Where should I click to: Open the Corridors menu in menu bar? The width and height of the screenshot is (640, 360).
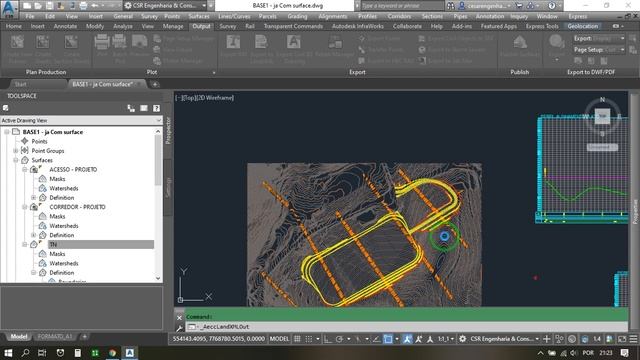[399, 16]
